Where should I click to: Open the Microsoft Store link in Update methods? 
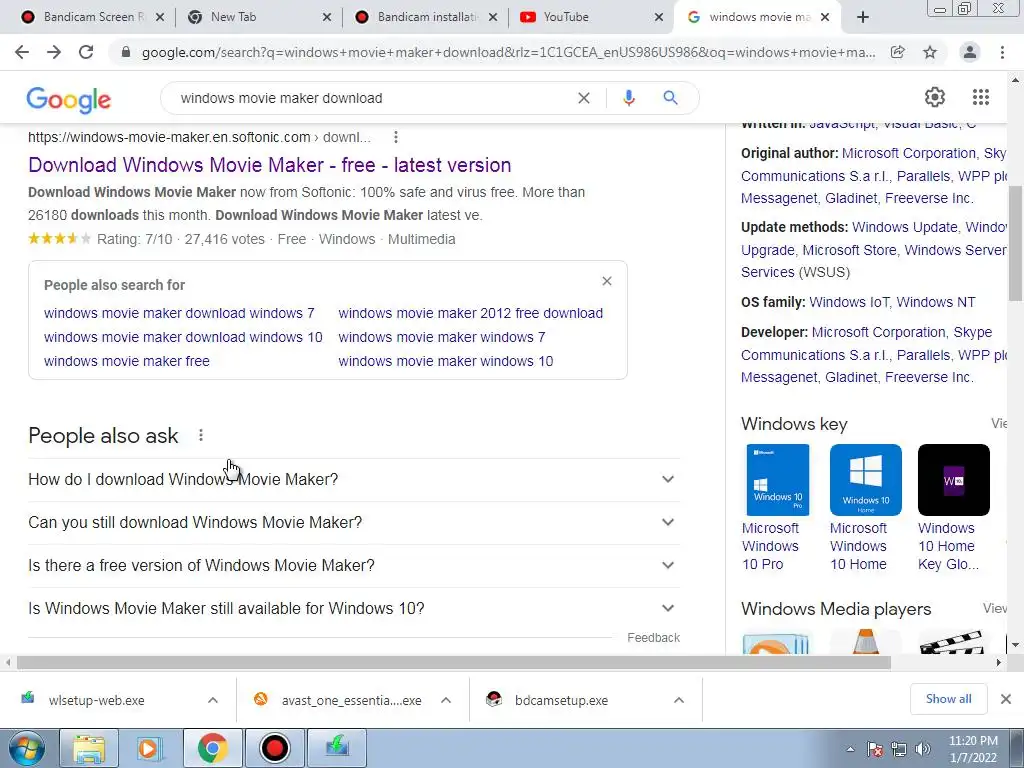(x=849, y=250)
